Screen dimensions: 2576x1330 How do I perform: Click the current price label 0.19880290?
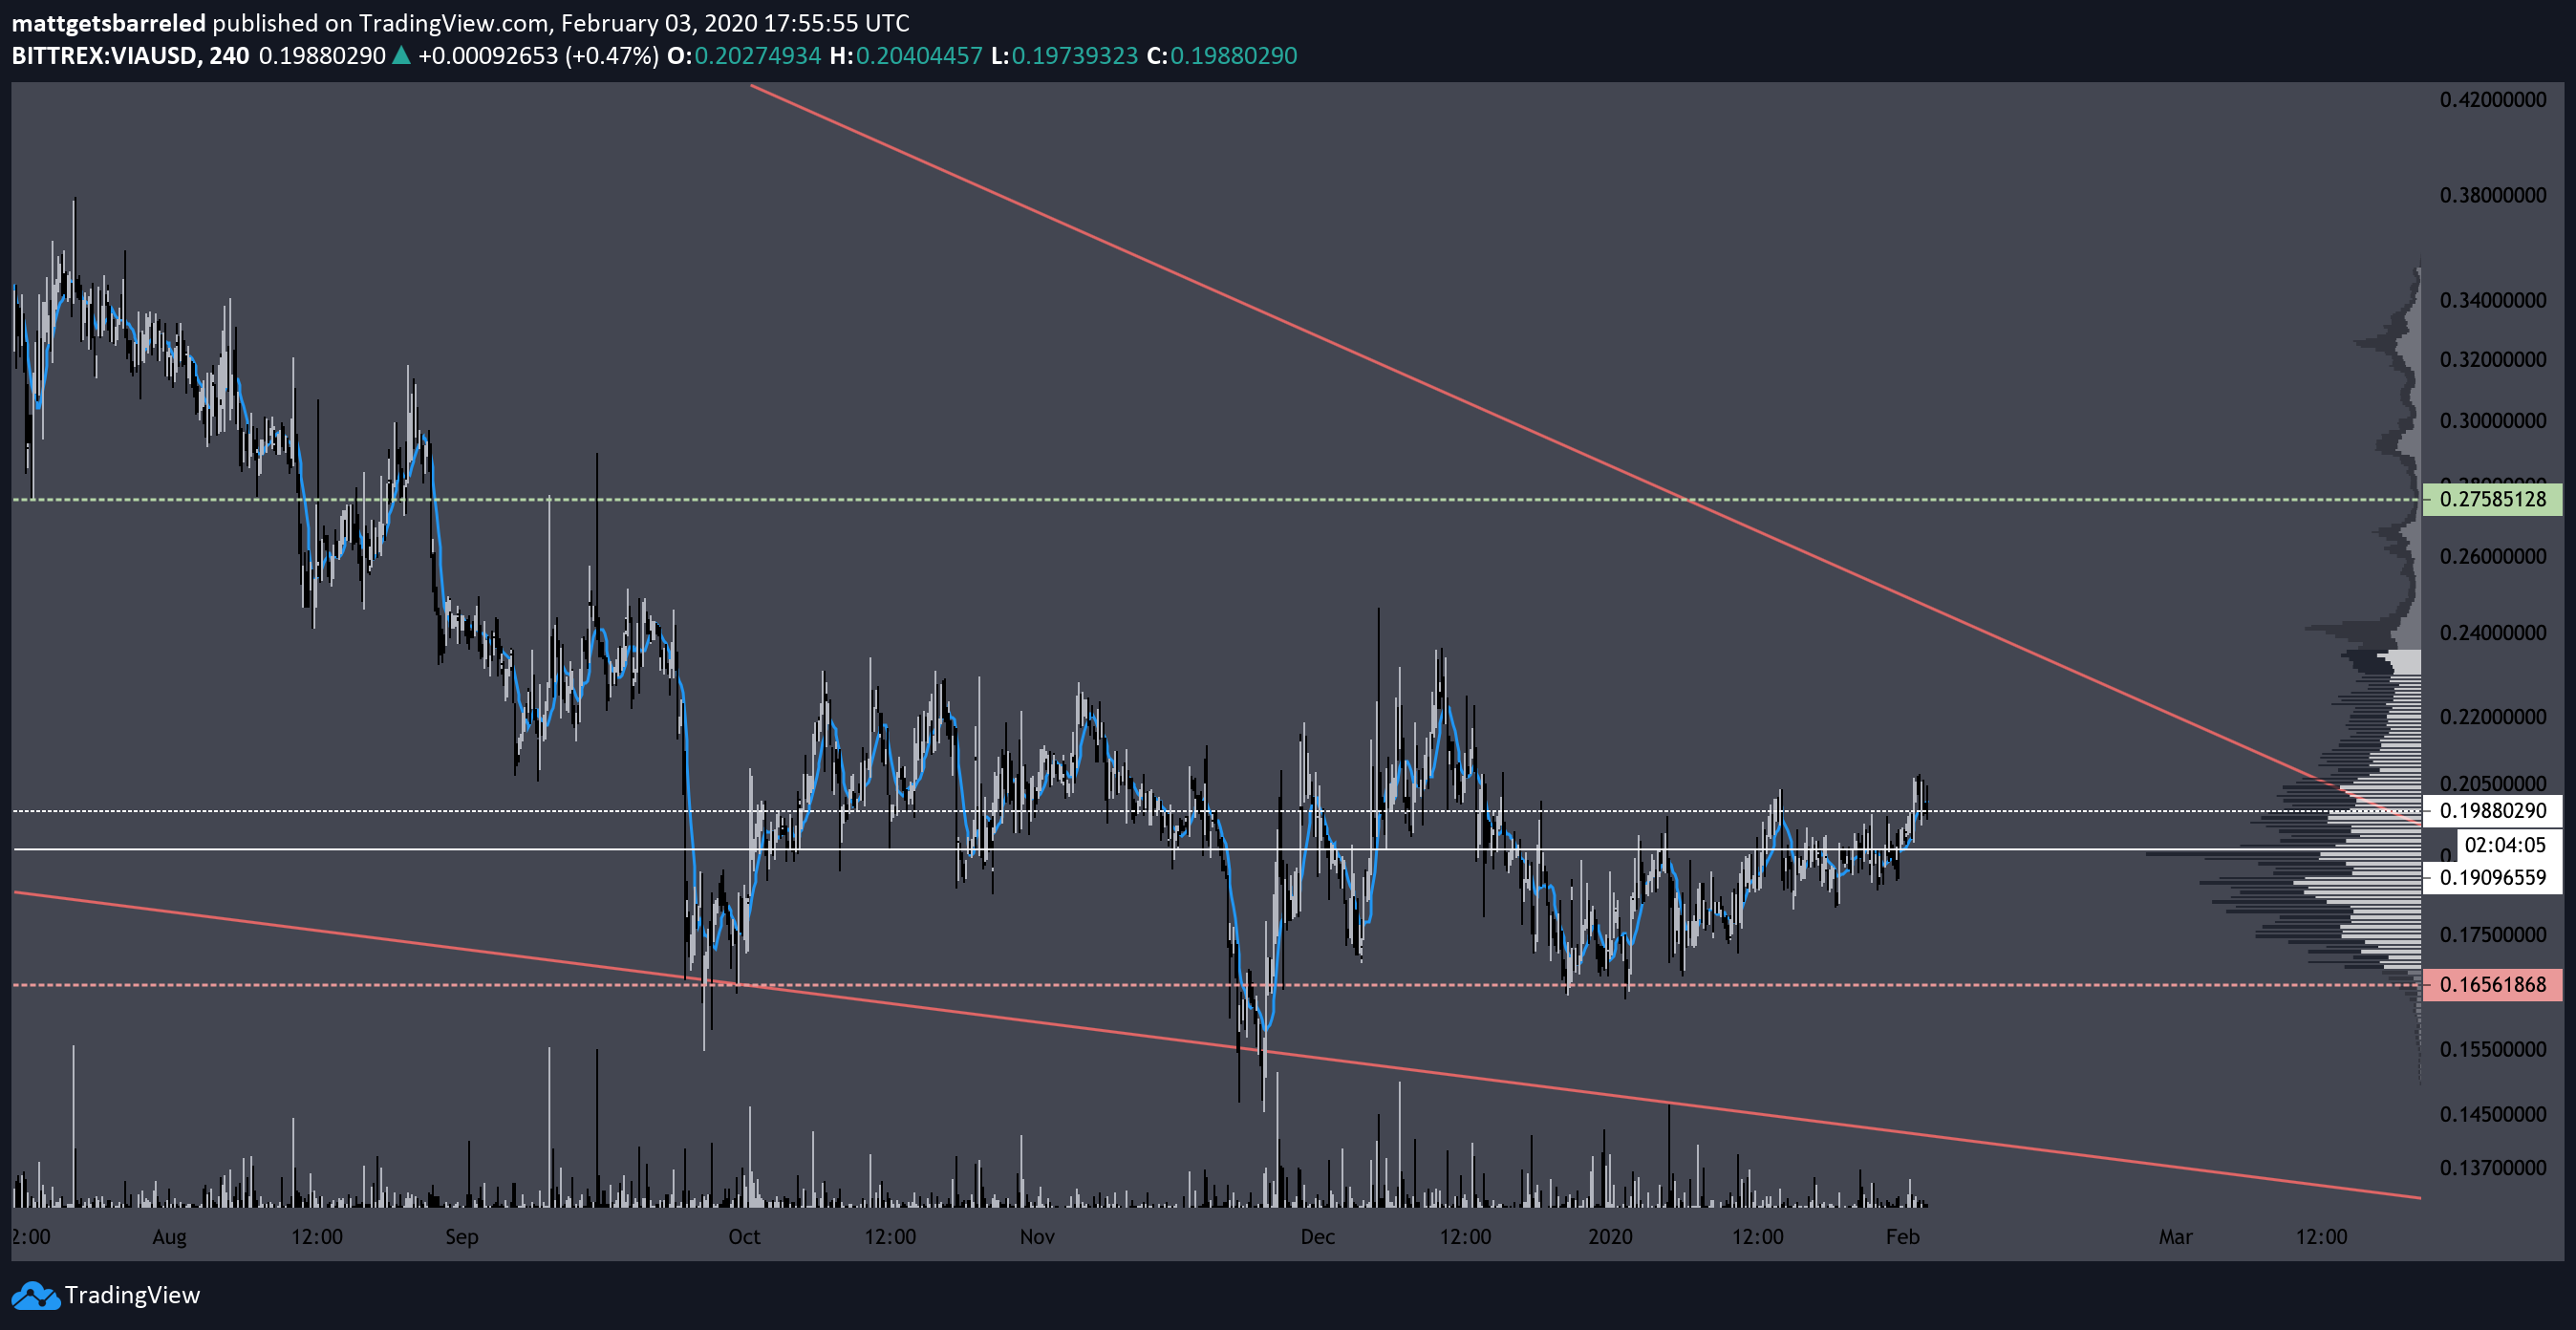click(2492, 811)
